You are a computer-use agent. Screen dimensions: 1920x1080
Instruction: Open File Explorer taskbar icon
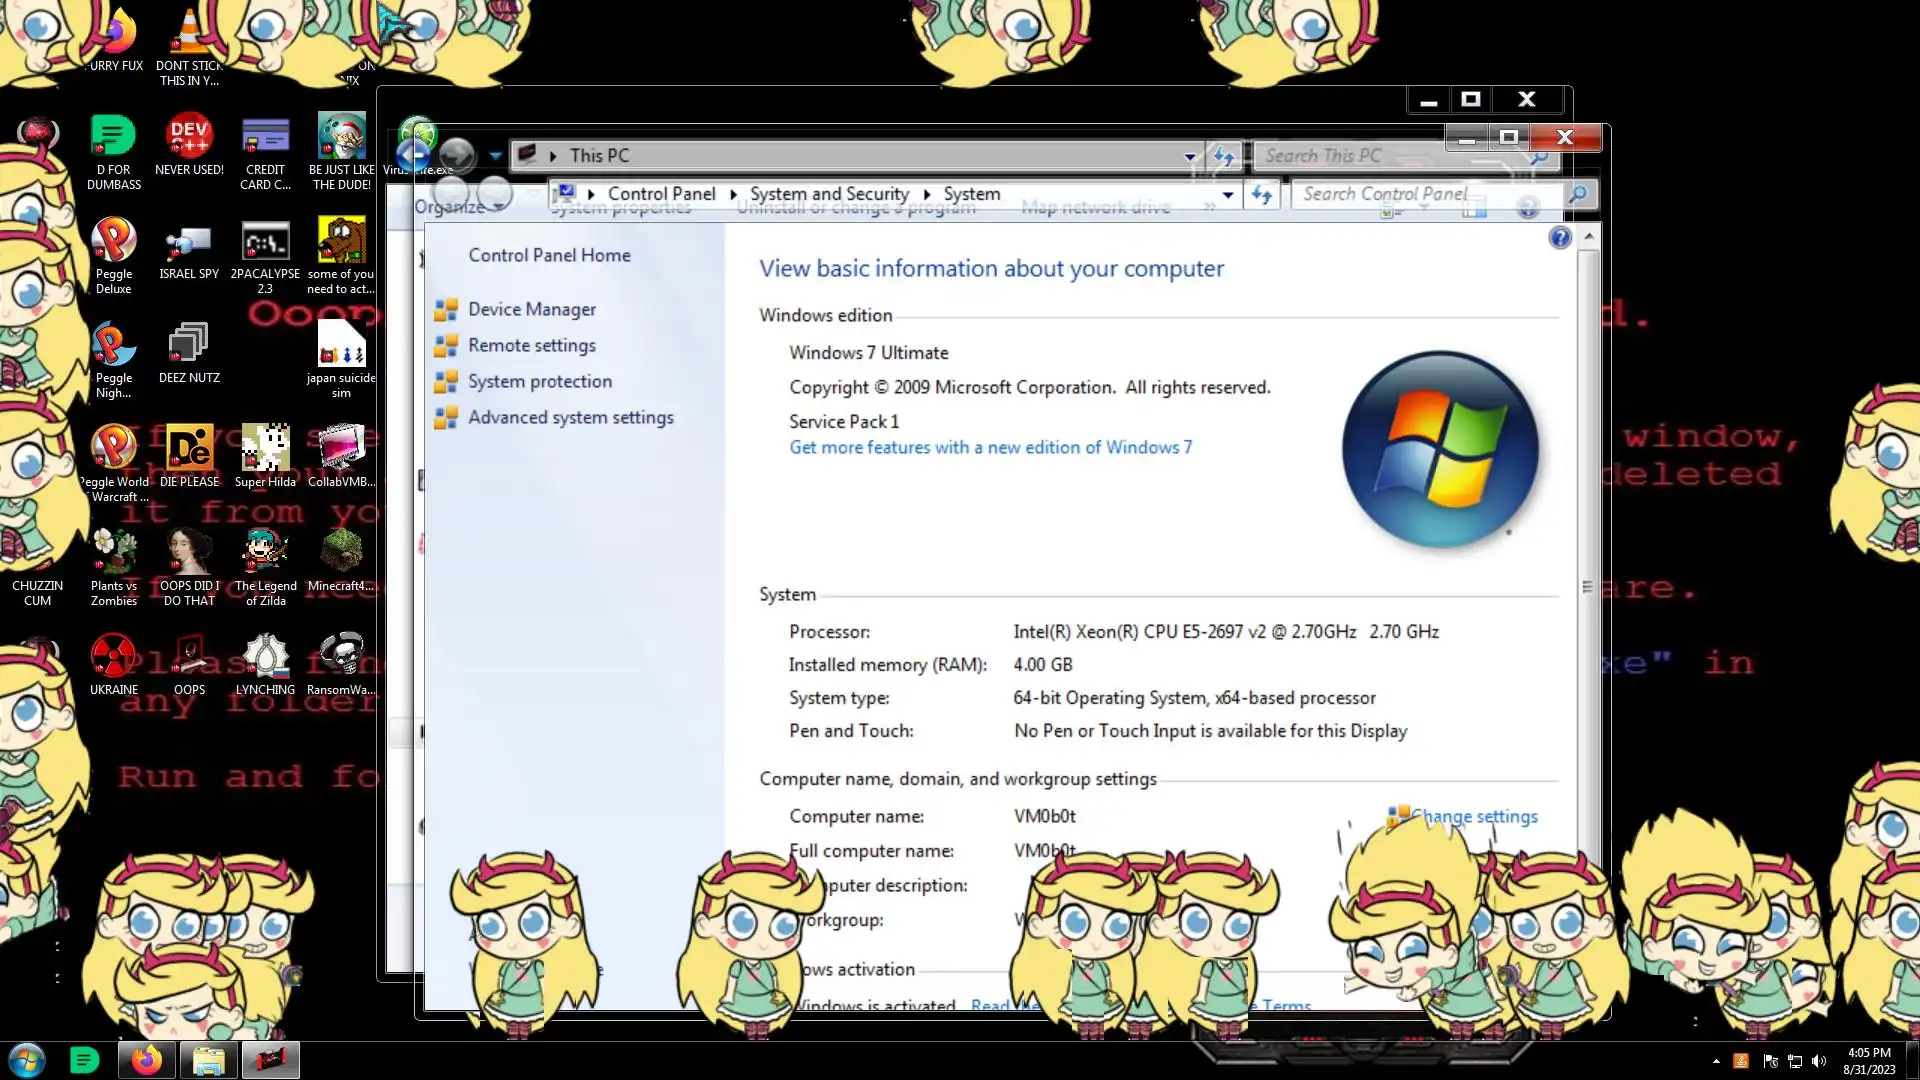coord(208,1060)
